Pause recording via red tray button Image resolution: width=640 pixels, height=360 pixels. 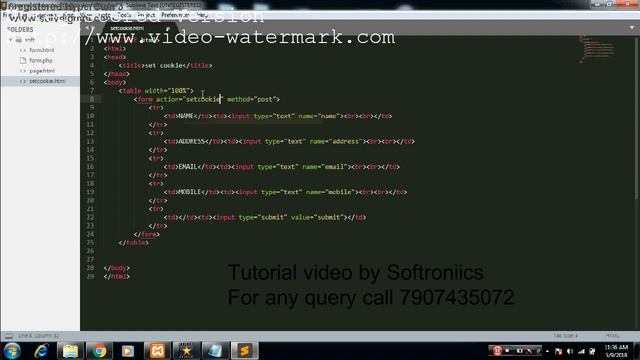pyautogui.click(x=497, y=351)
